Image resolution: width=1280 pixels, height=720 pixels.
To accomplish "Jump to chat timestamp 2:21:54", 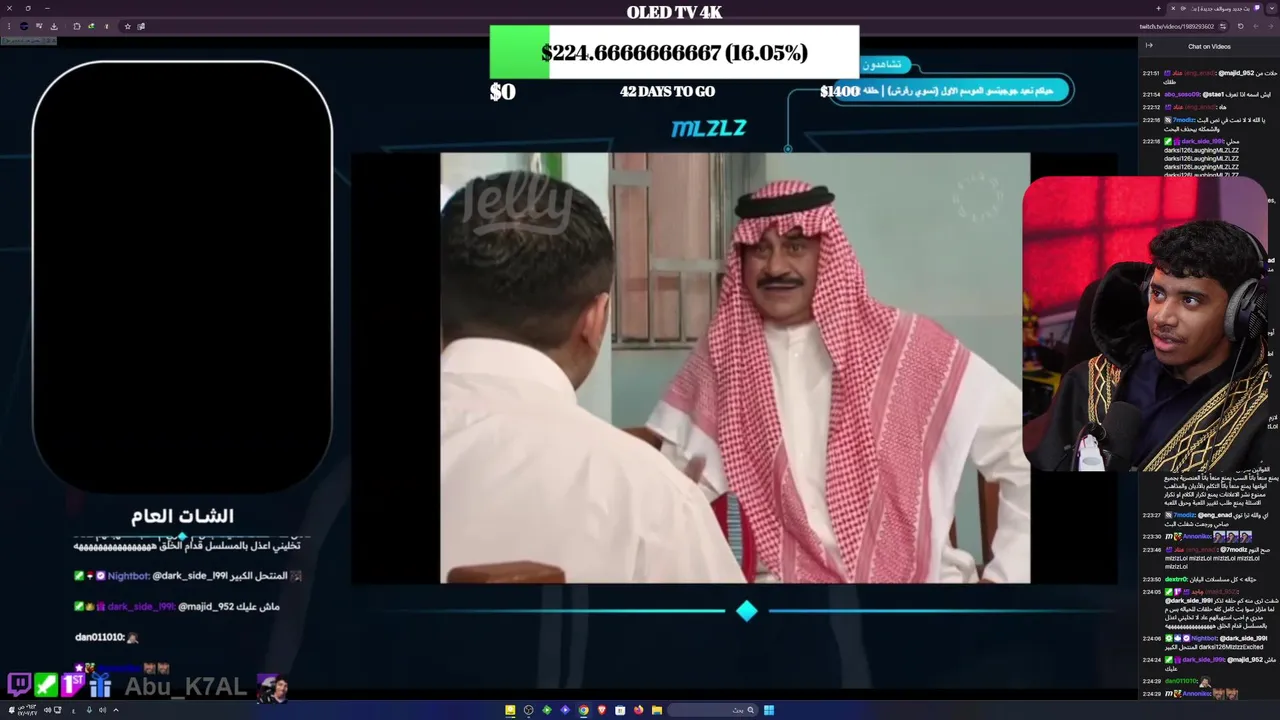I will pos(1151,94).
